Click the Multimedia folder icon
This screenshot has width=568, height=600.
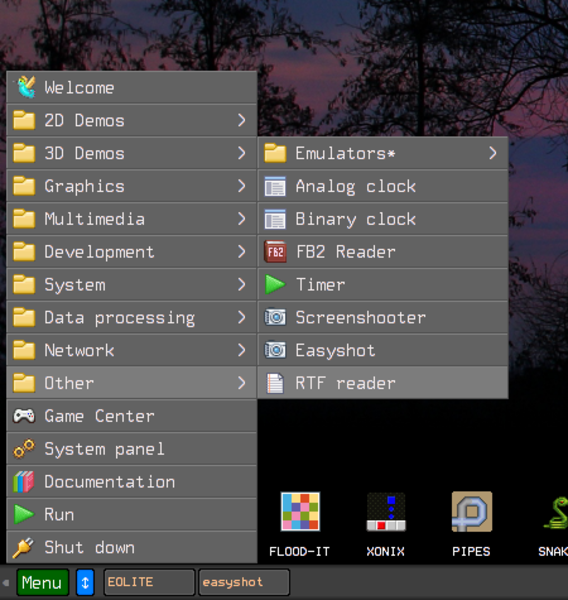point(24,219)
